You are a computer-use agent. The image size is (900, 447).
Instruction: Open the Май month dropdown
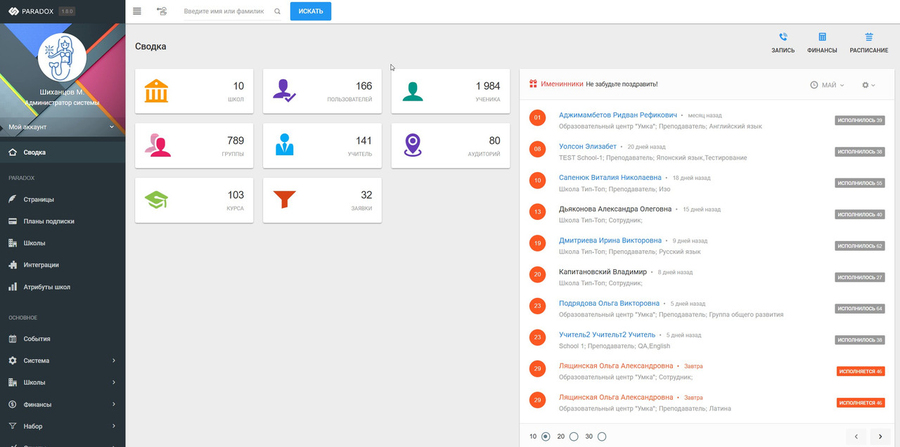[x=827, y=85]
